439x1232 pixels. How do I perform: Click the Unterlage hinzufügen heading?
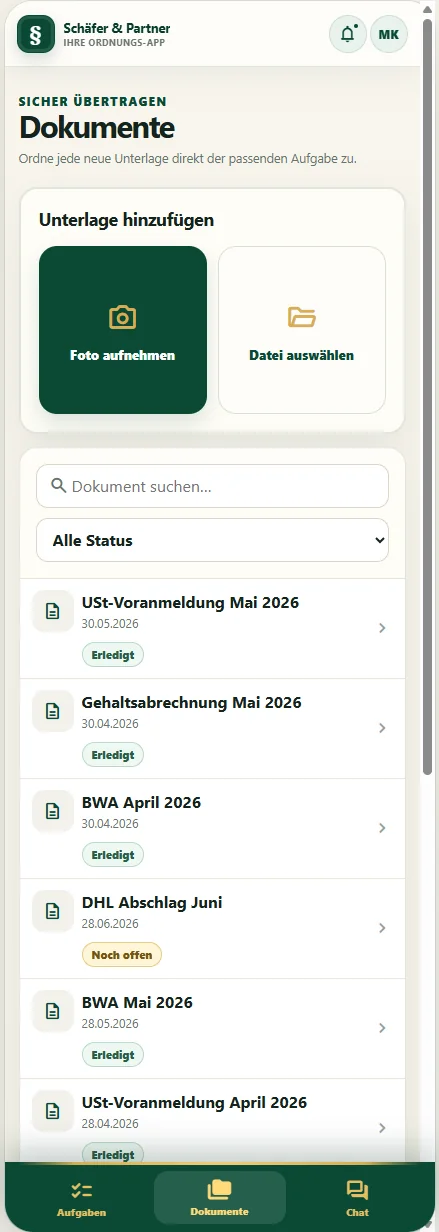(x=127, y=220)
